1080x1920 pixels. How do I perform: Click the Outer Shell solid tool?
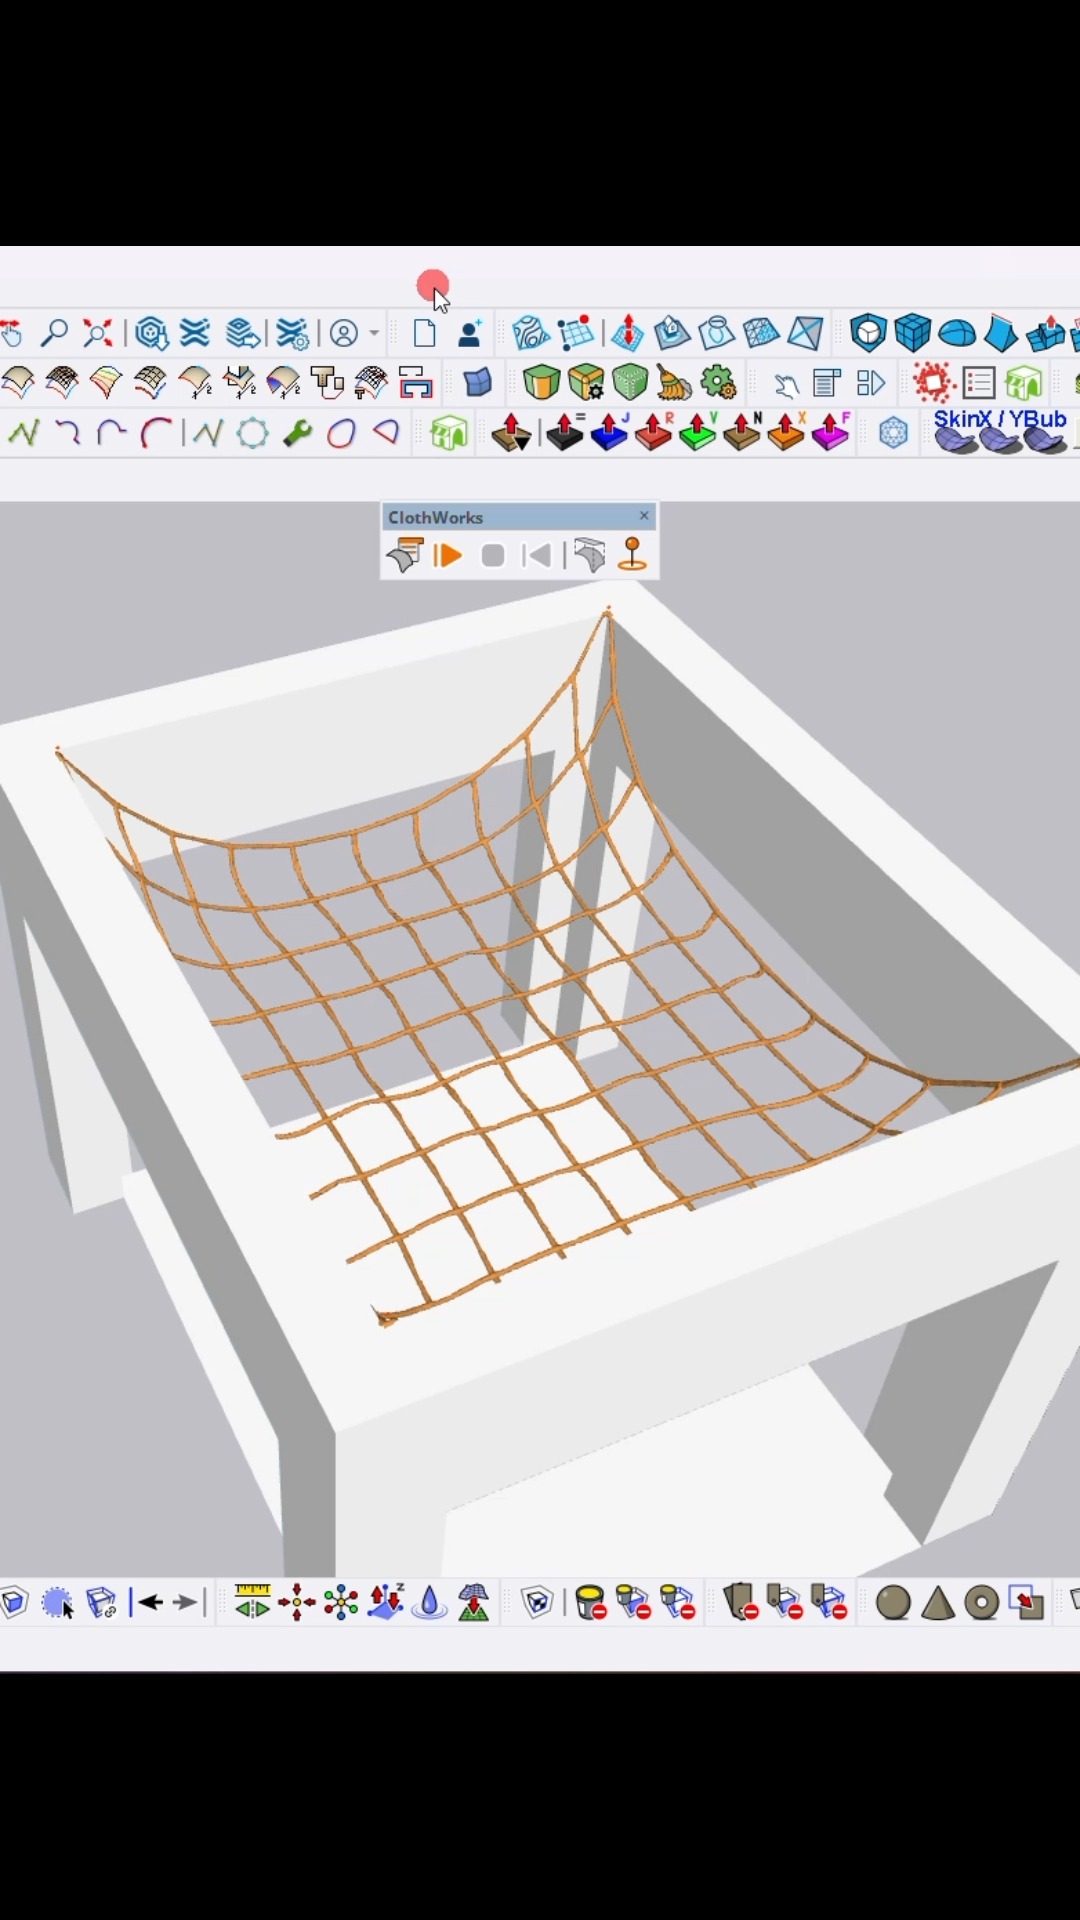[x=868, y=333]
